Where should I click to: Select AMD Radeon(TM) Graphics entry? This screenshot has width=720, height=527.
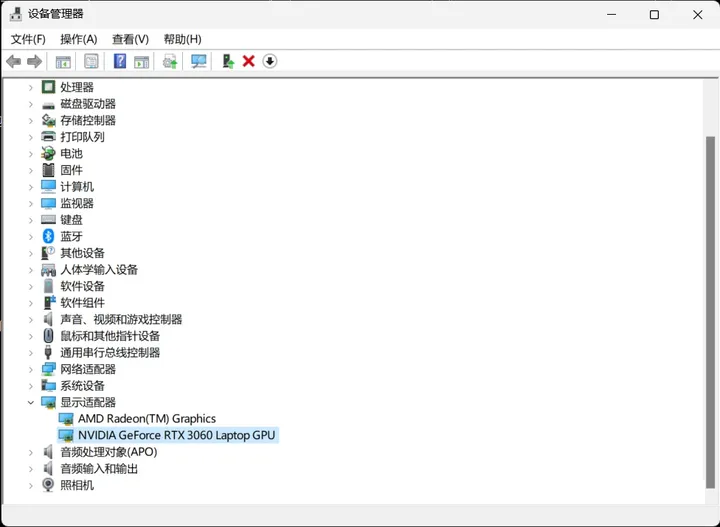tap(146, 419)
